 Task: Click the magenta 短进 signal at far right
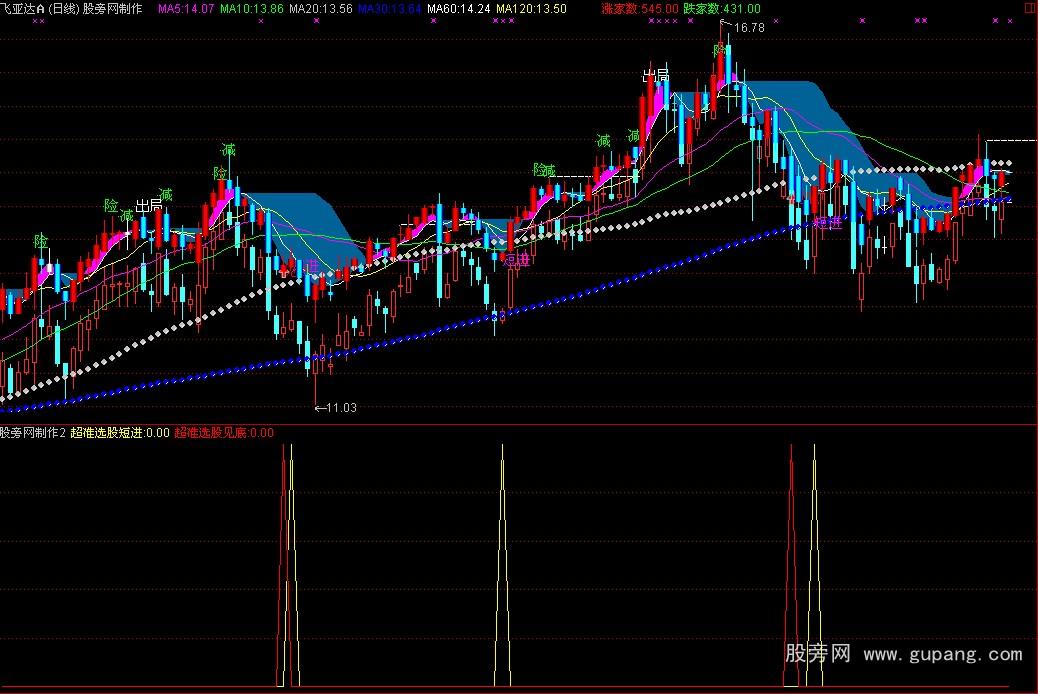[x=828, y=222]
